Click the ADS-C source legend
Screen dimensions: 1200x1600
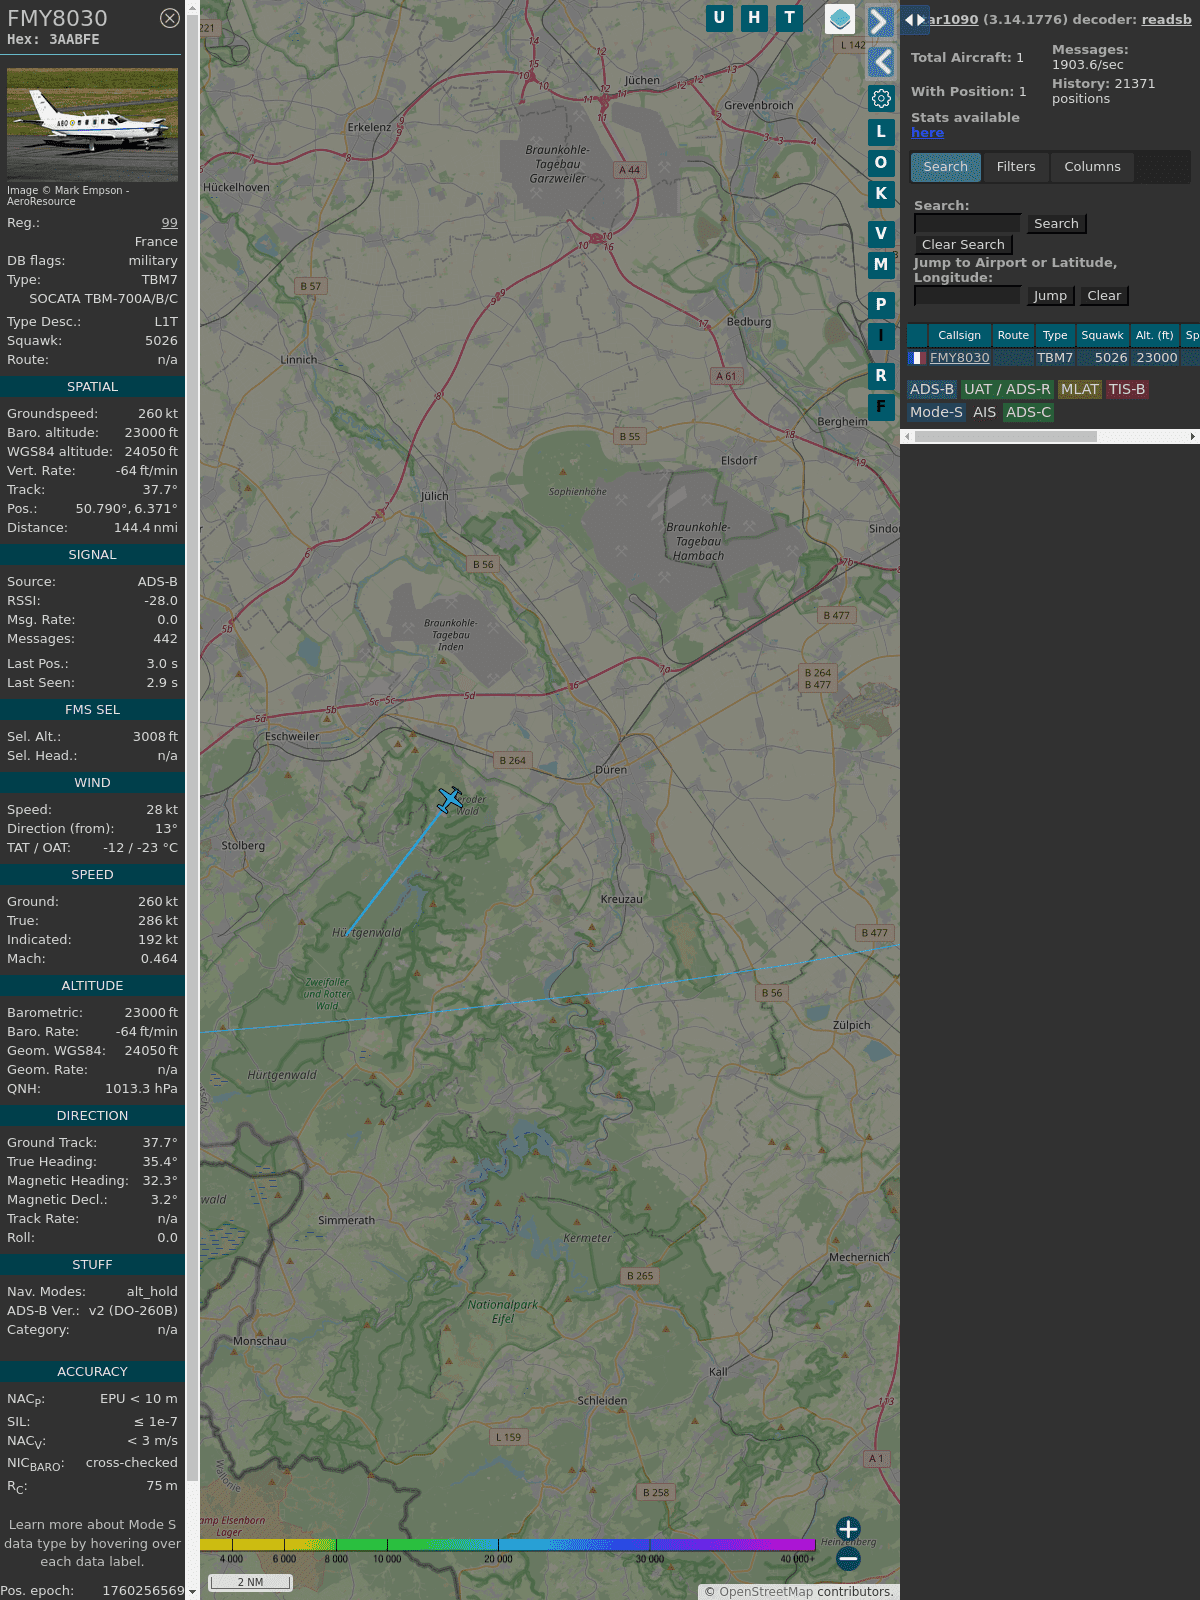point(1028,413)
